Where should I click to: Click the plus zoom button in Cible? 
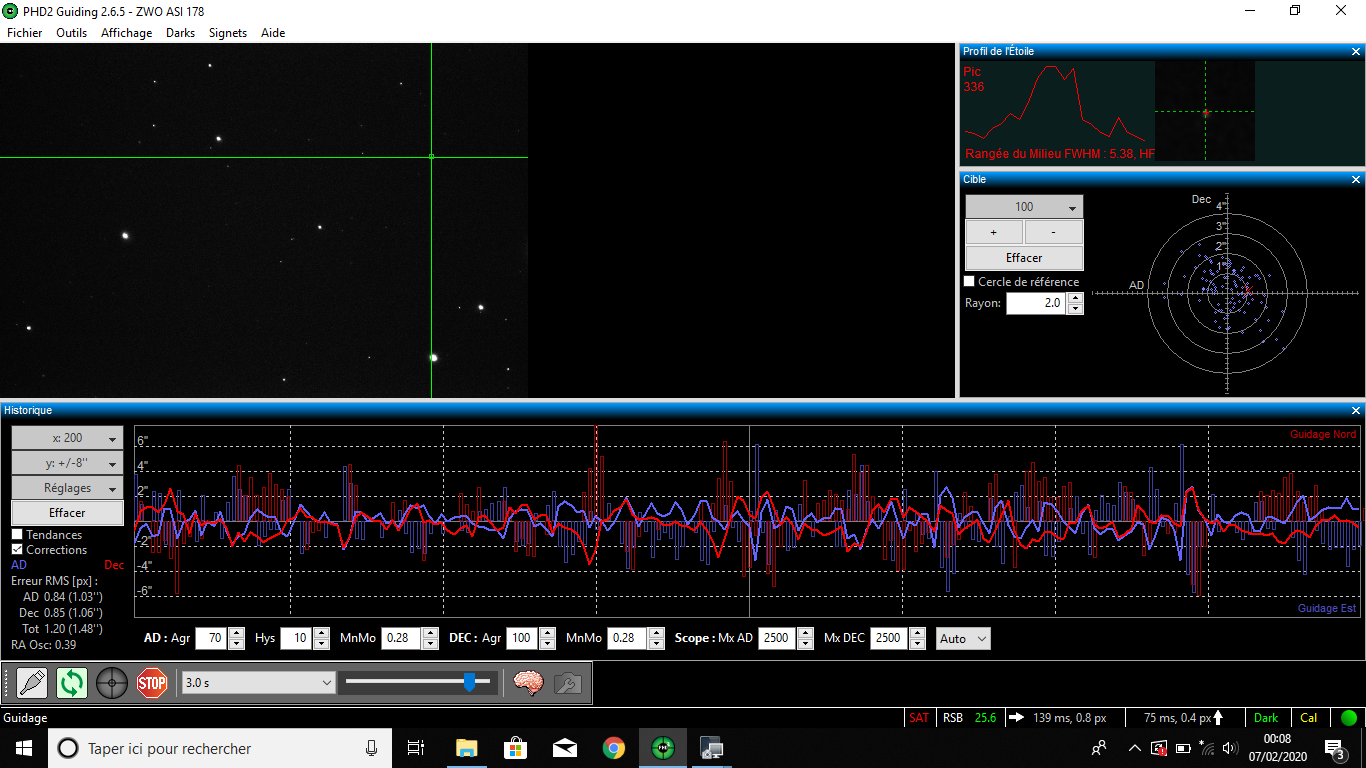pyautogui.click(x=993, y=232)
